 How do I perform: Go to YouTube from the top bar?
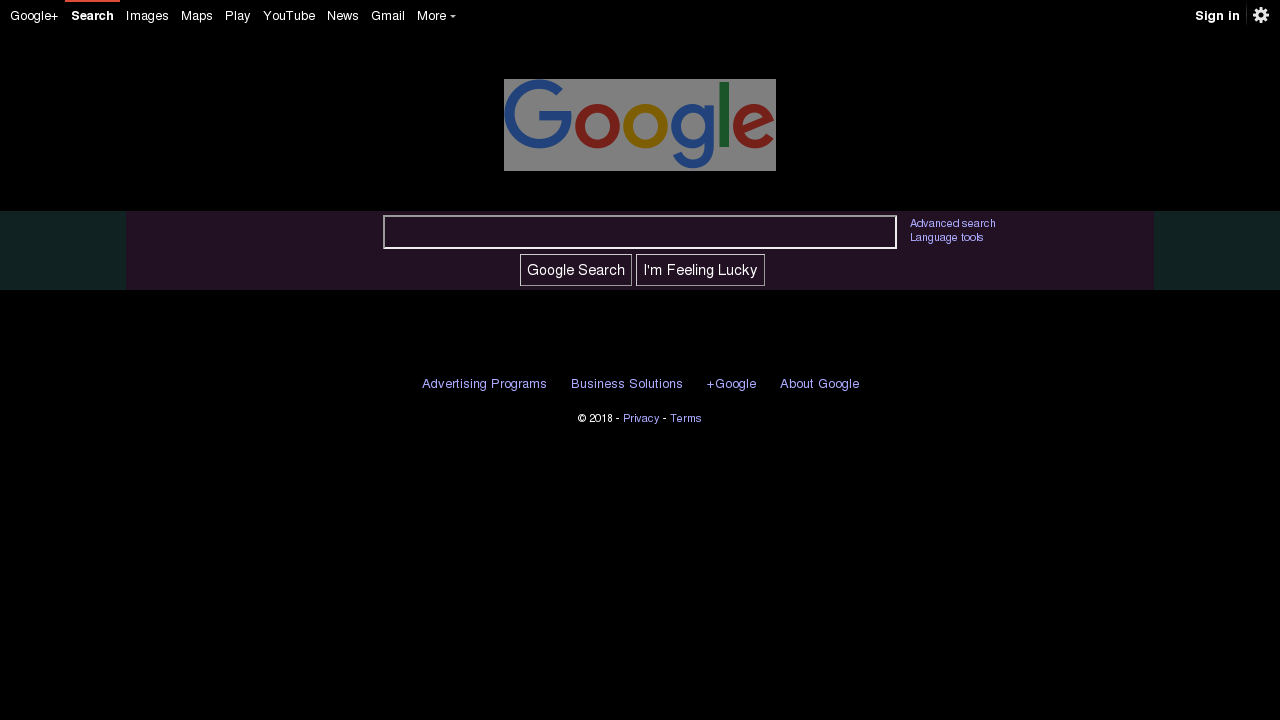click(289, 16)
